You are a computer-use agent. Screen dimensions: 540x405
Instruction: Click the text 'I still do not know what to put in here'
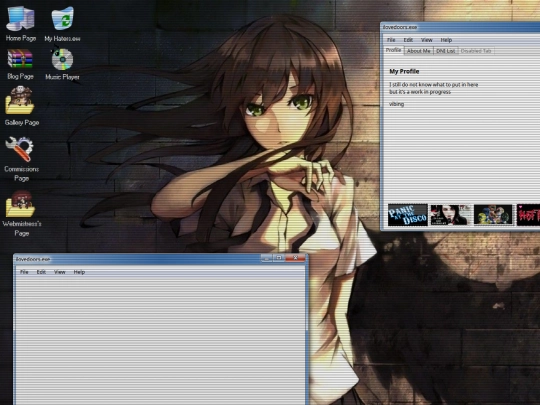coord(434,85)
